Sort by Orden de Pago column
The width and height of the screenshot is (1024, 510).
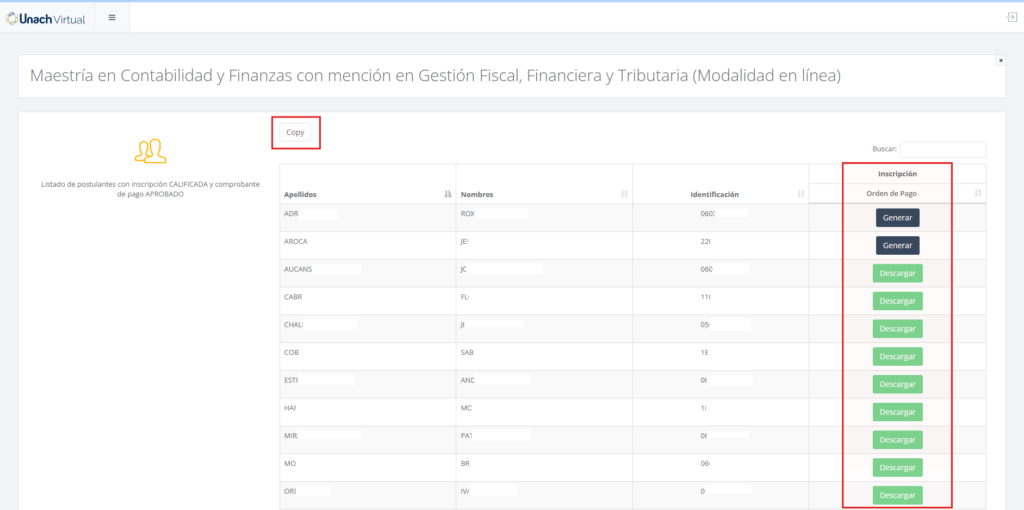[x=897, y=193]
